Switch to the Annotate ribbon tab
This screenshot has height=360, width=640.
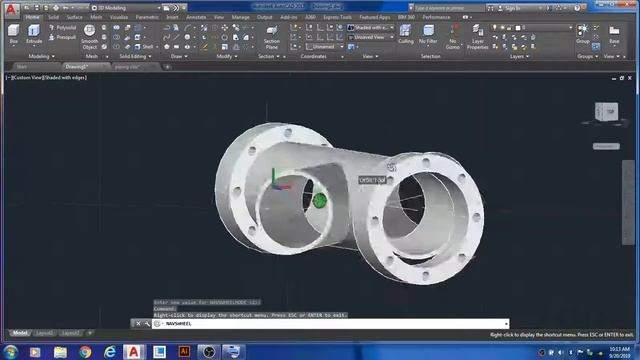196,17
